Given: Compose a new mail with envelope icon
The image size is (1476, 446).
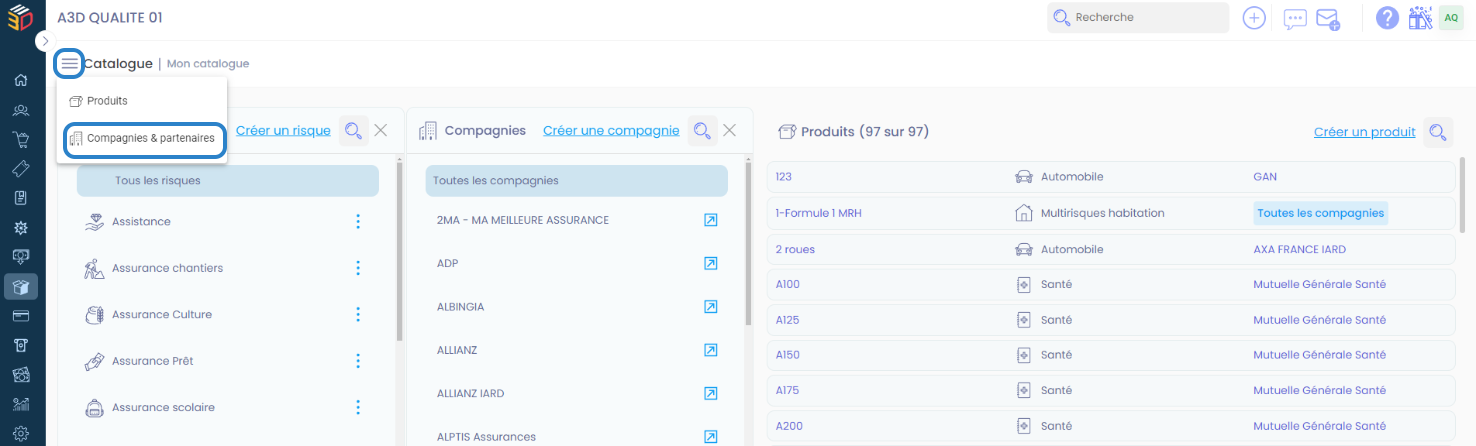Looking at the screenshot, I should point(1327,19).
